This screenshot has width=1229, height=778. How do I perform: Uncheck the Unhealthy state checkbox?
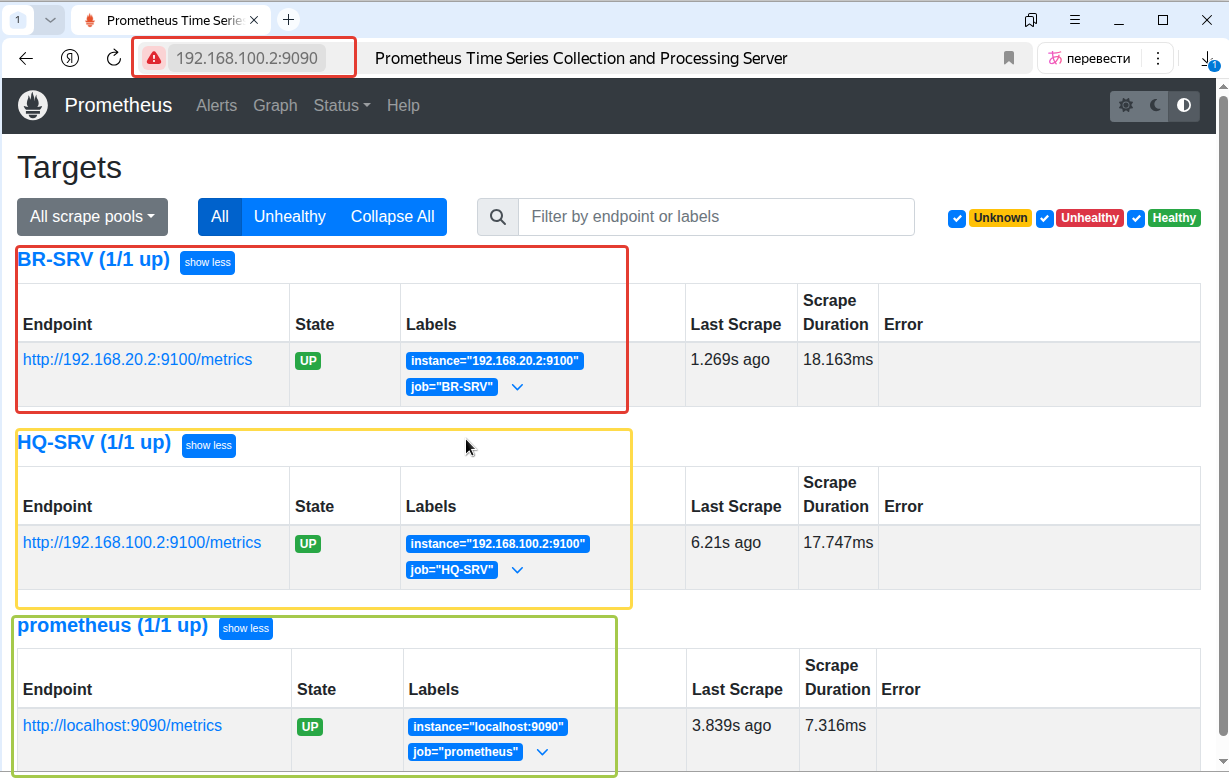1045,218
